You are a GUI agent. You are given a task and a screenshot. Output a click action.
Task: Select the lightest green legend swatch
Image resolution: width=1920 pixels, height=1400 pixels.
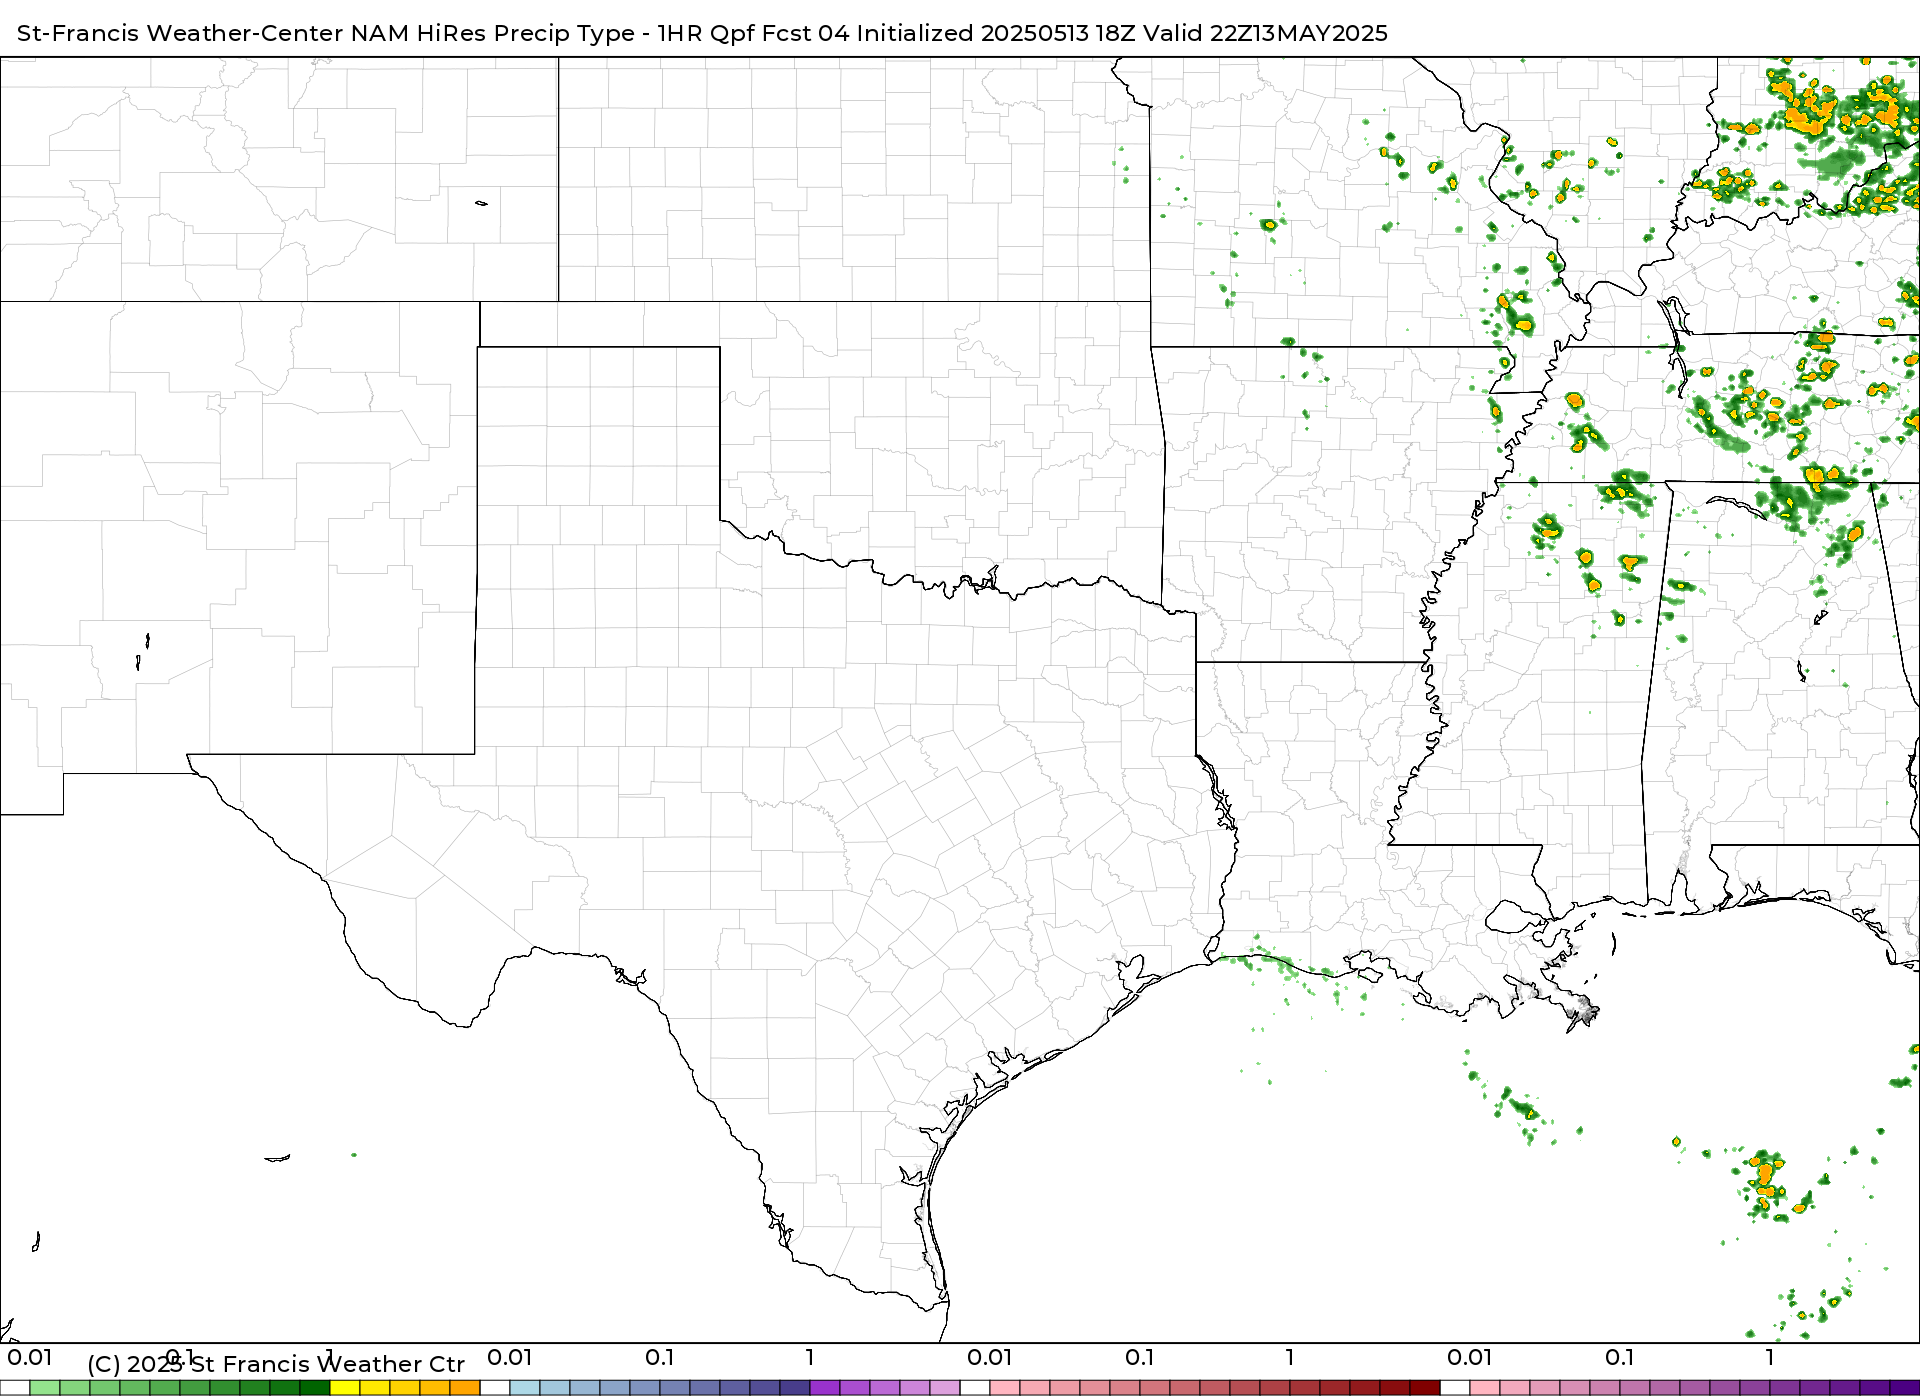click(x=45, y=1388)
